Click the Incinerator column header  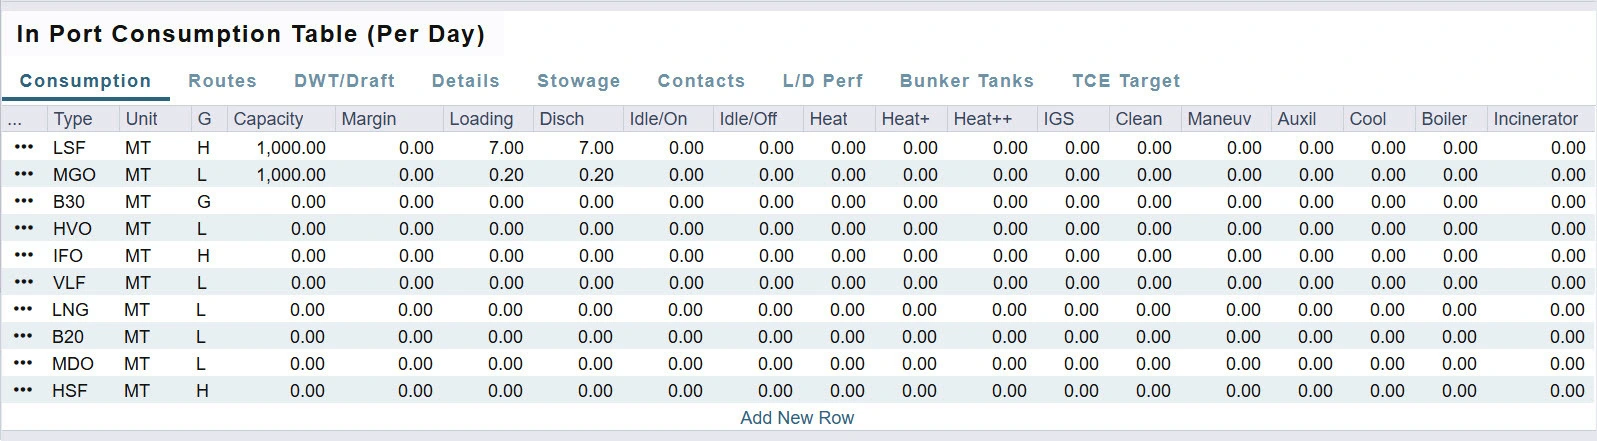coord(1542,119)
